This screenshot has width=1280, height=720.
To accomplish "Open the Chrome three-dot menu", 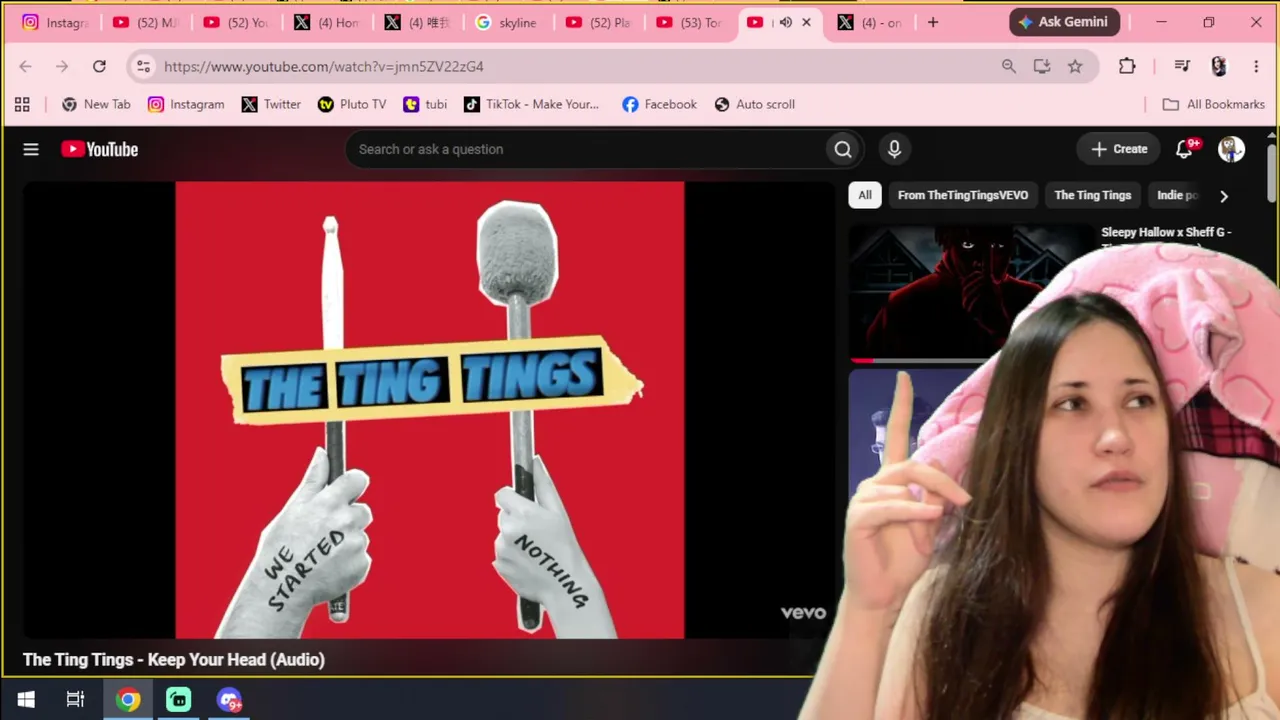I will pos(1256,66).
